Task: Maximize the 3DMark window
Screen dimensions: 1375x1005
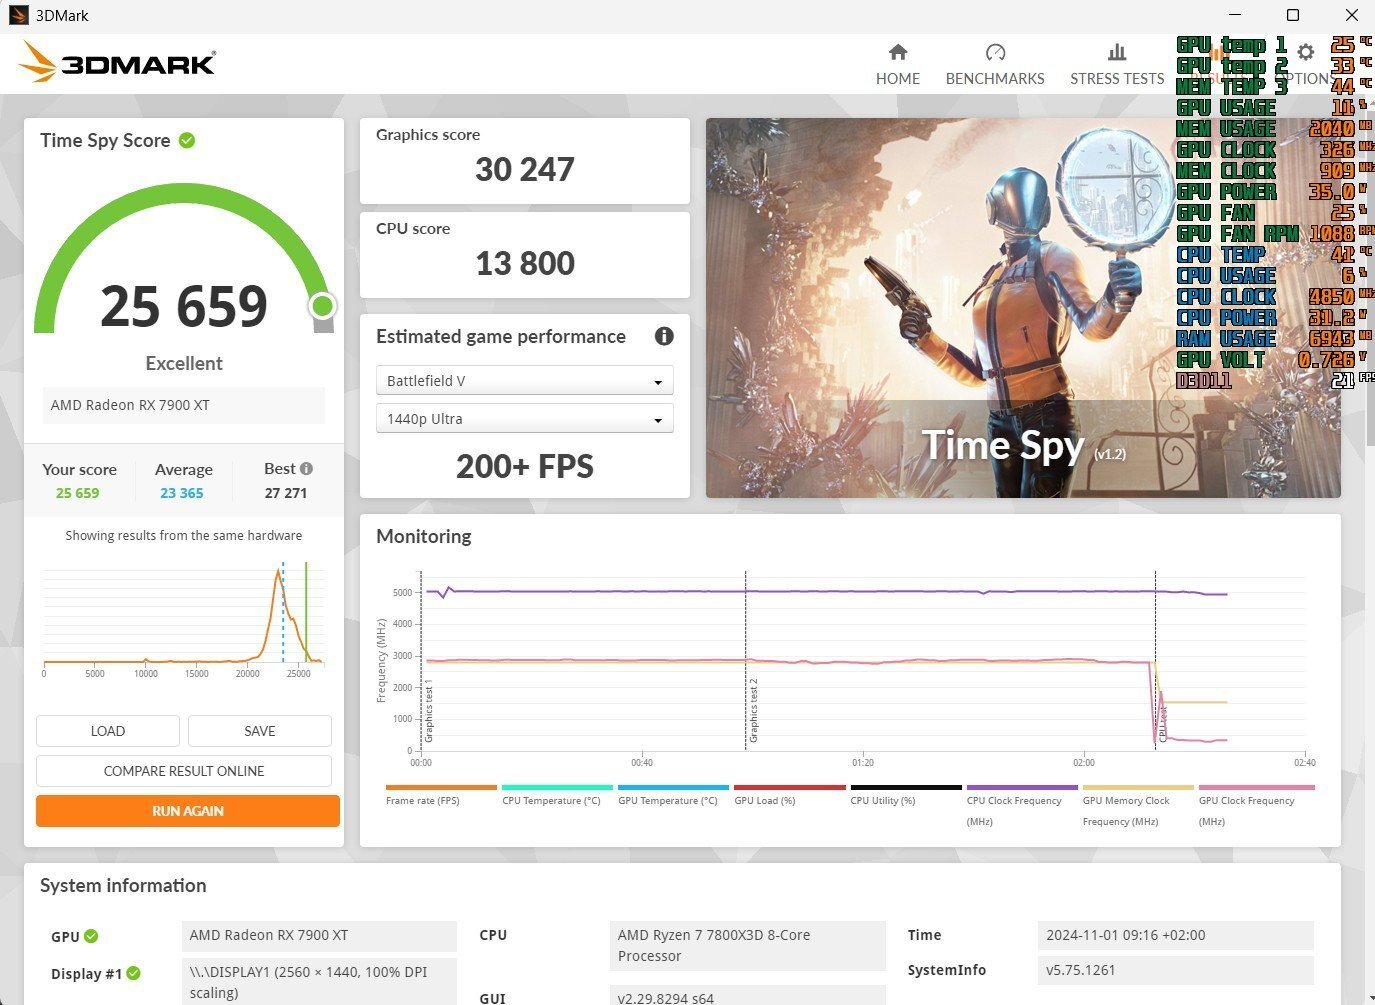Action: click(x=1292, y=15)
